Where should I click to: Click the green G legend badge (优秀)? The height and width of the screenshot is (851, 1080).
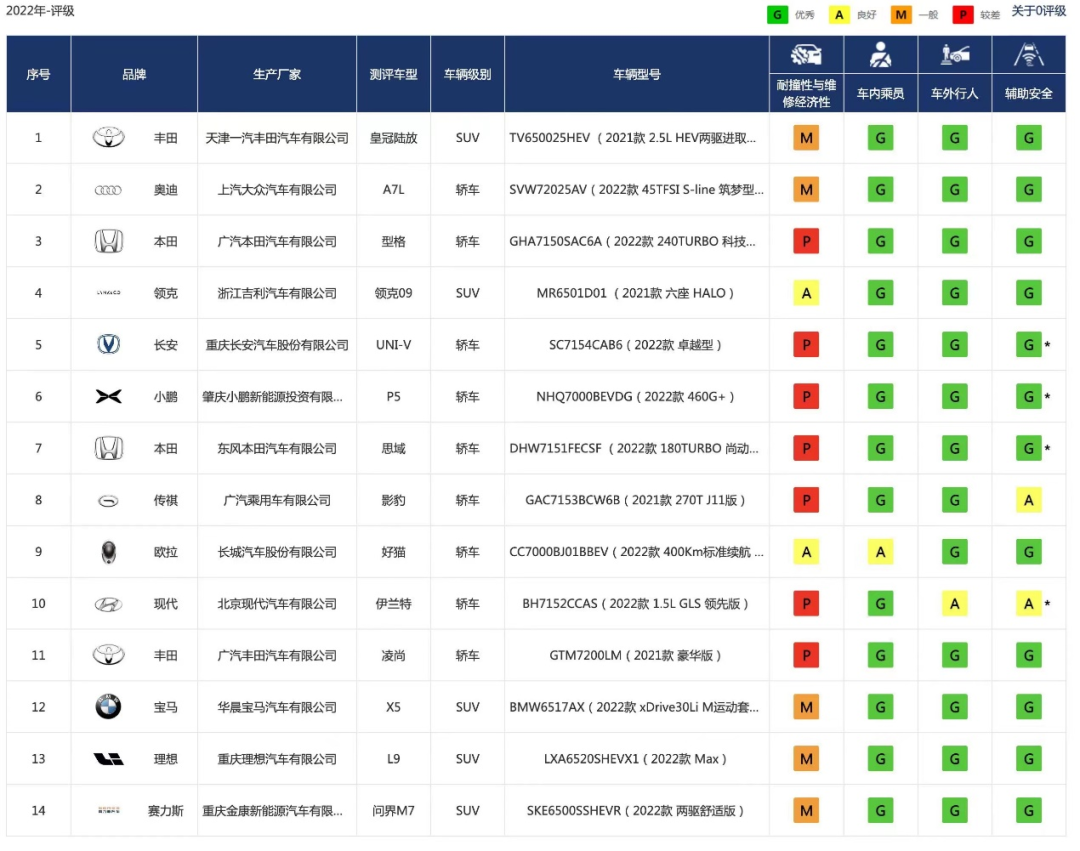(777, 14)
